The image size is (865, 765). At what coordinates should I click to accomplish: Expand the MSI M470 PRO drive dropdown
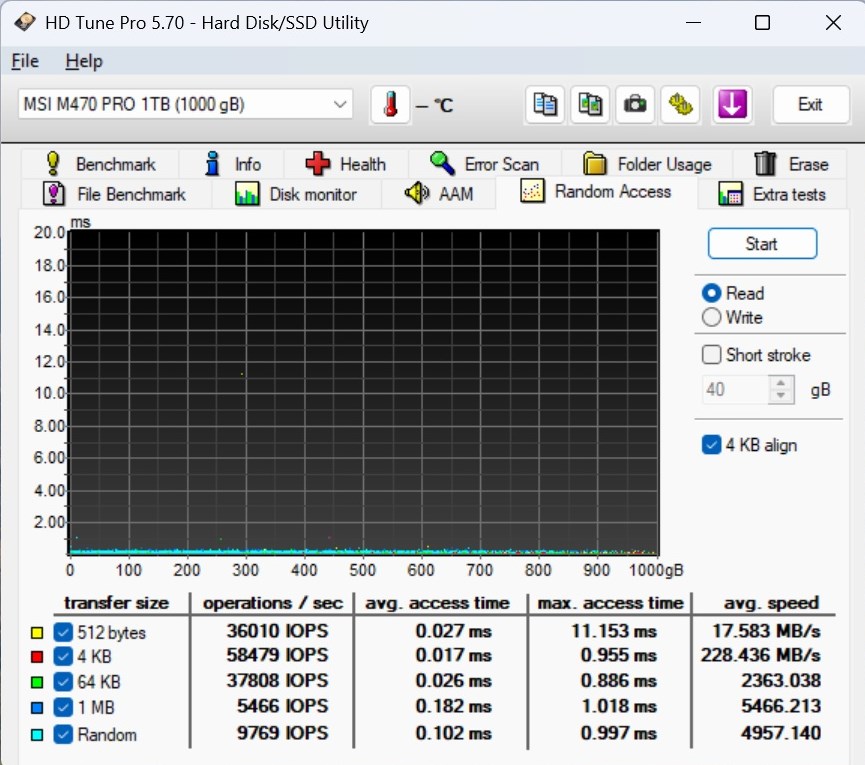340,104
